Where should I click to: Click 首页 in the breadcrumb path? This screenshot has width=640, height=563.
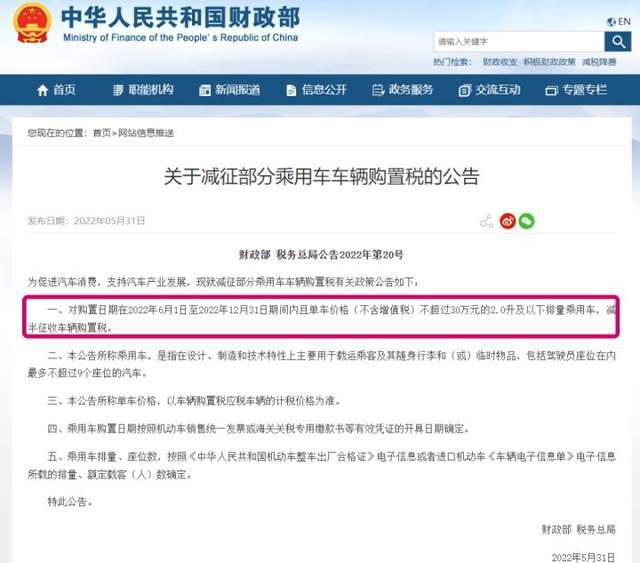(x=102, y=133)
